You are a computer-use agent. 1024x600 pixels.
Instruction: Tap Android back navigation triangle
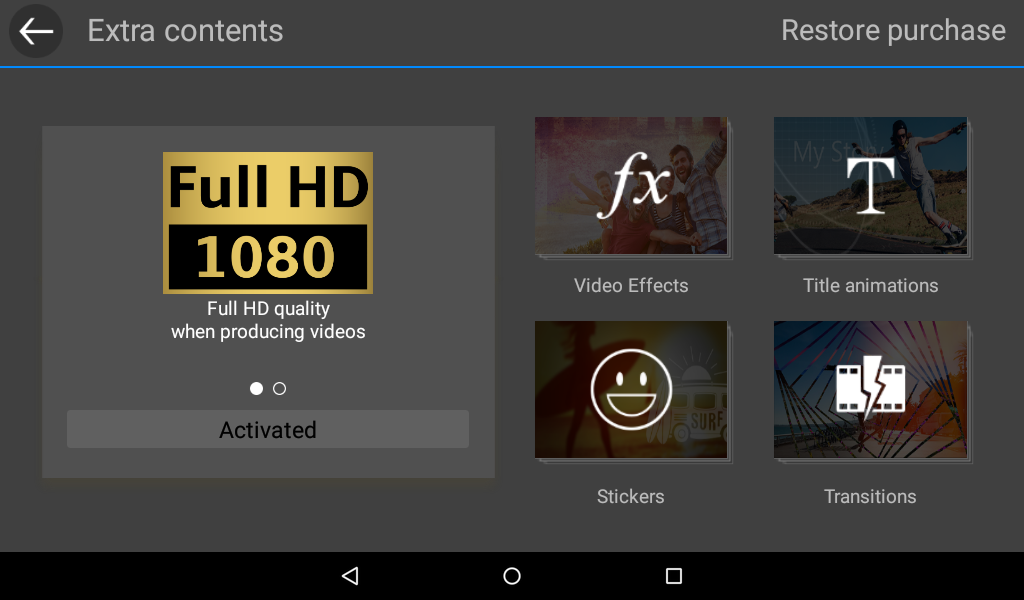(x=350, y=576)
